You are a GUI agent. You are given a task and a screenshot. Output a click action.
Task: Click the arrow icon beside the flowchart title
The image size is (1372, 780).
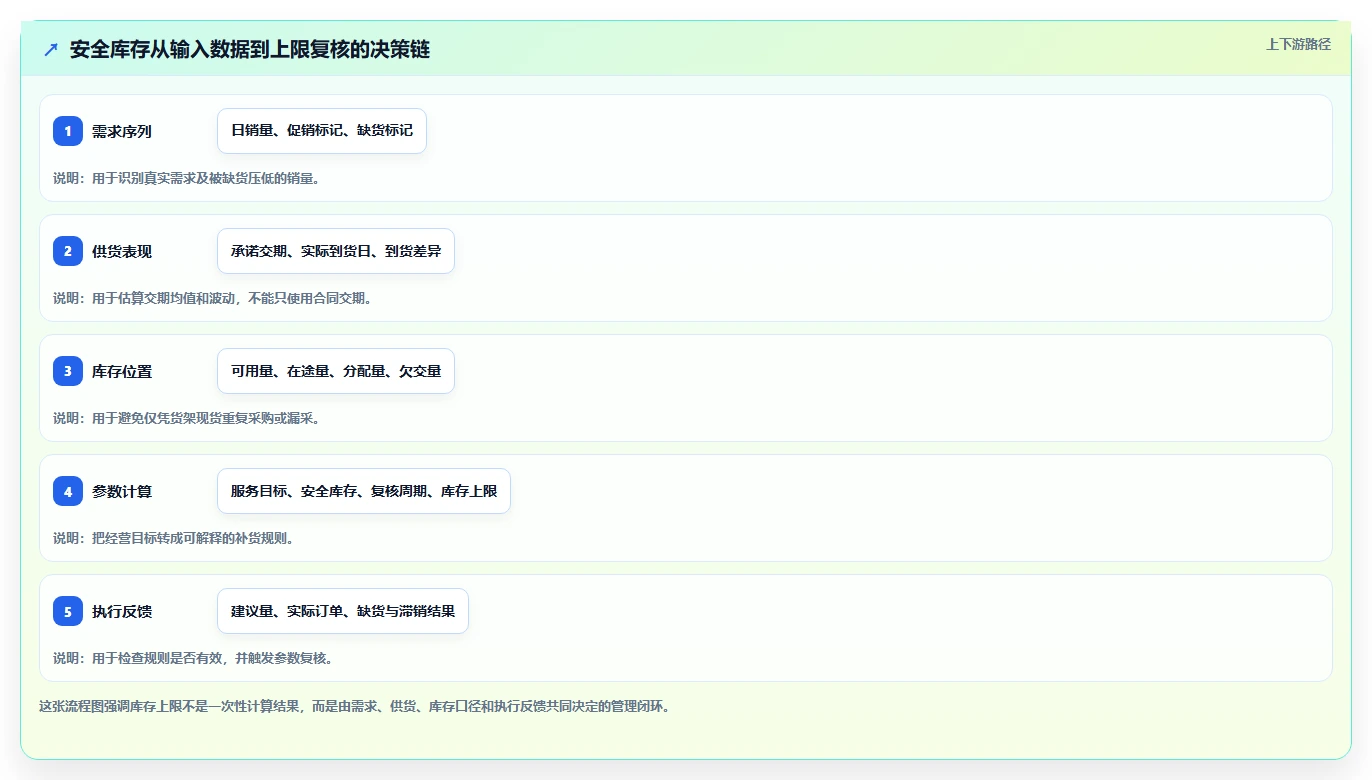(x=51, y=49)
